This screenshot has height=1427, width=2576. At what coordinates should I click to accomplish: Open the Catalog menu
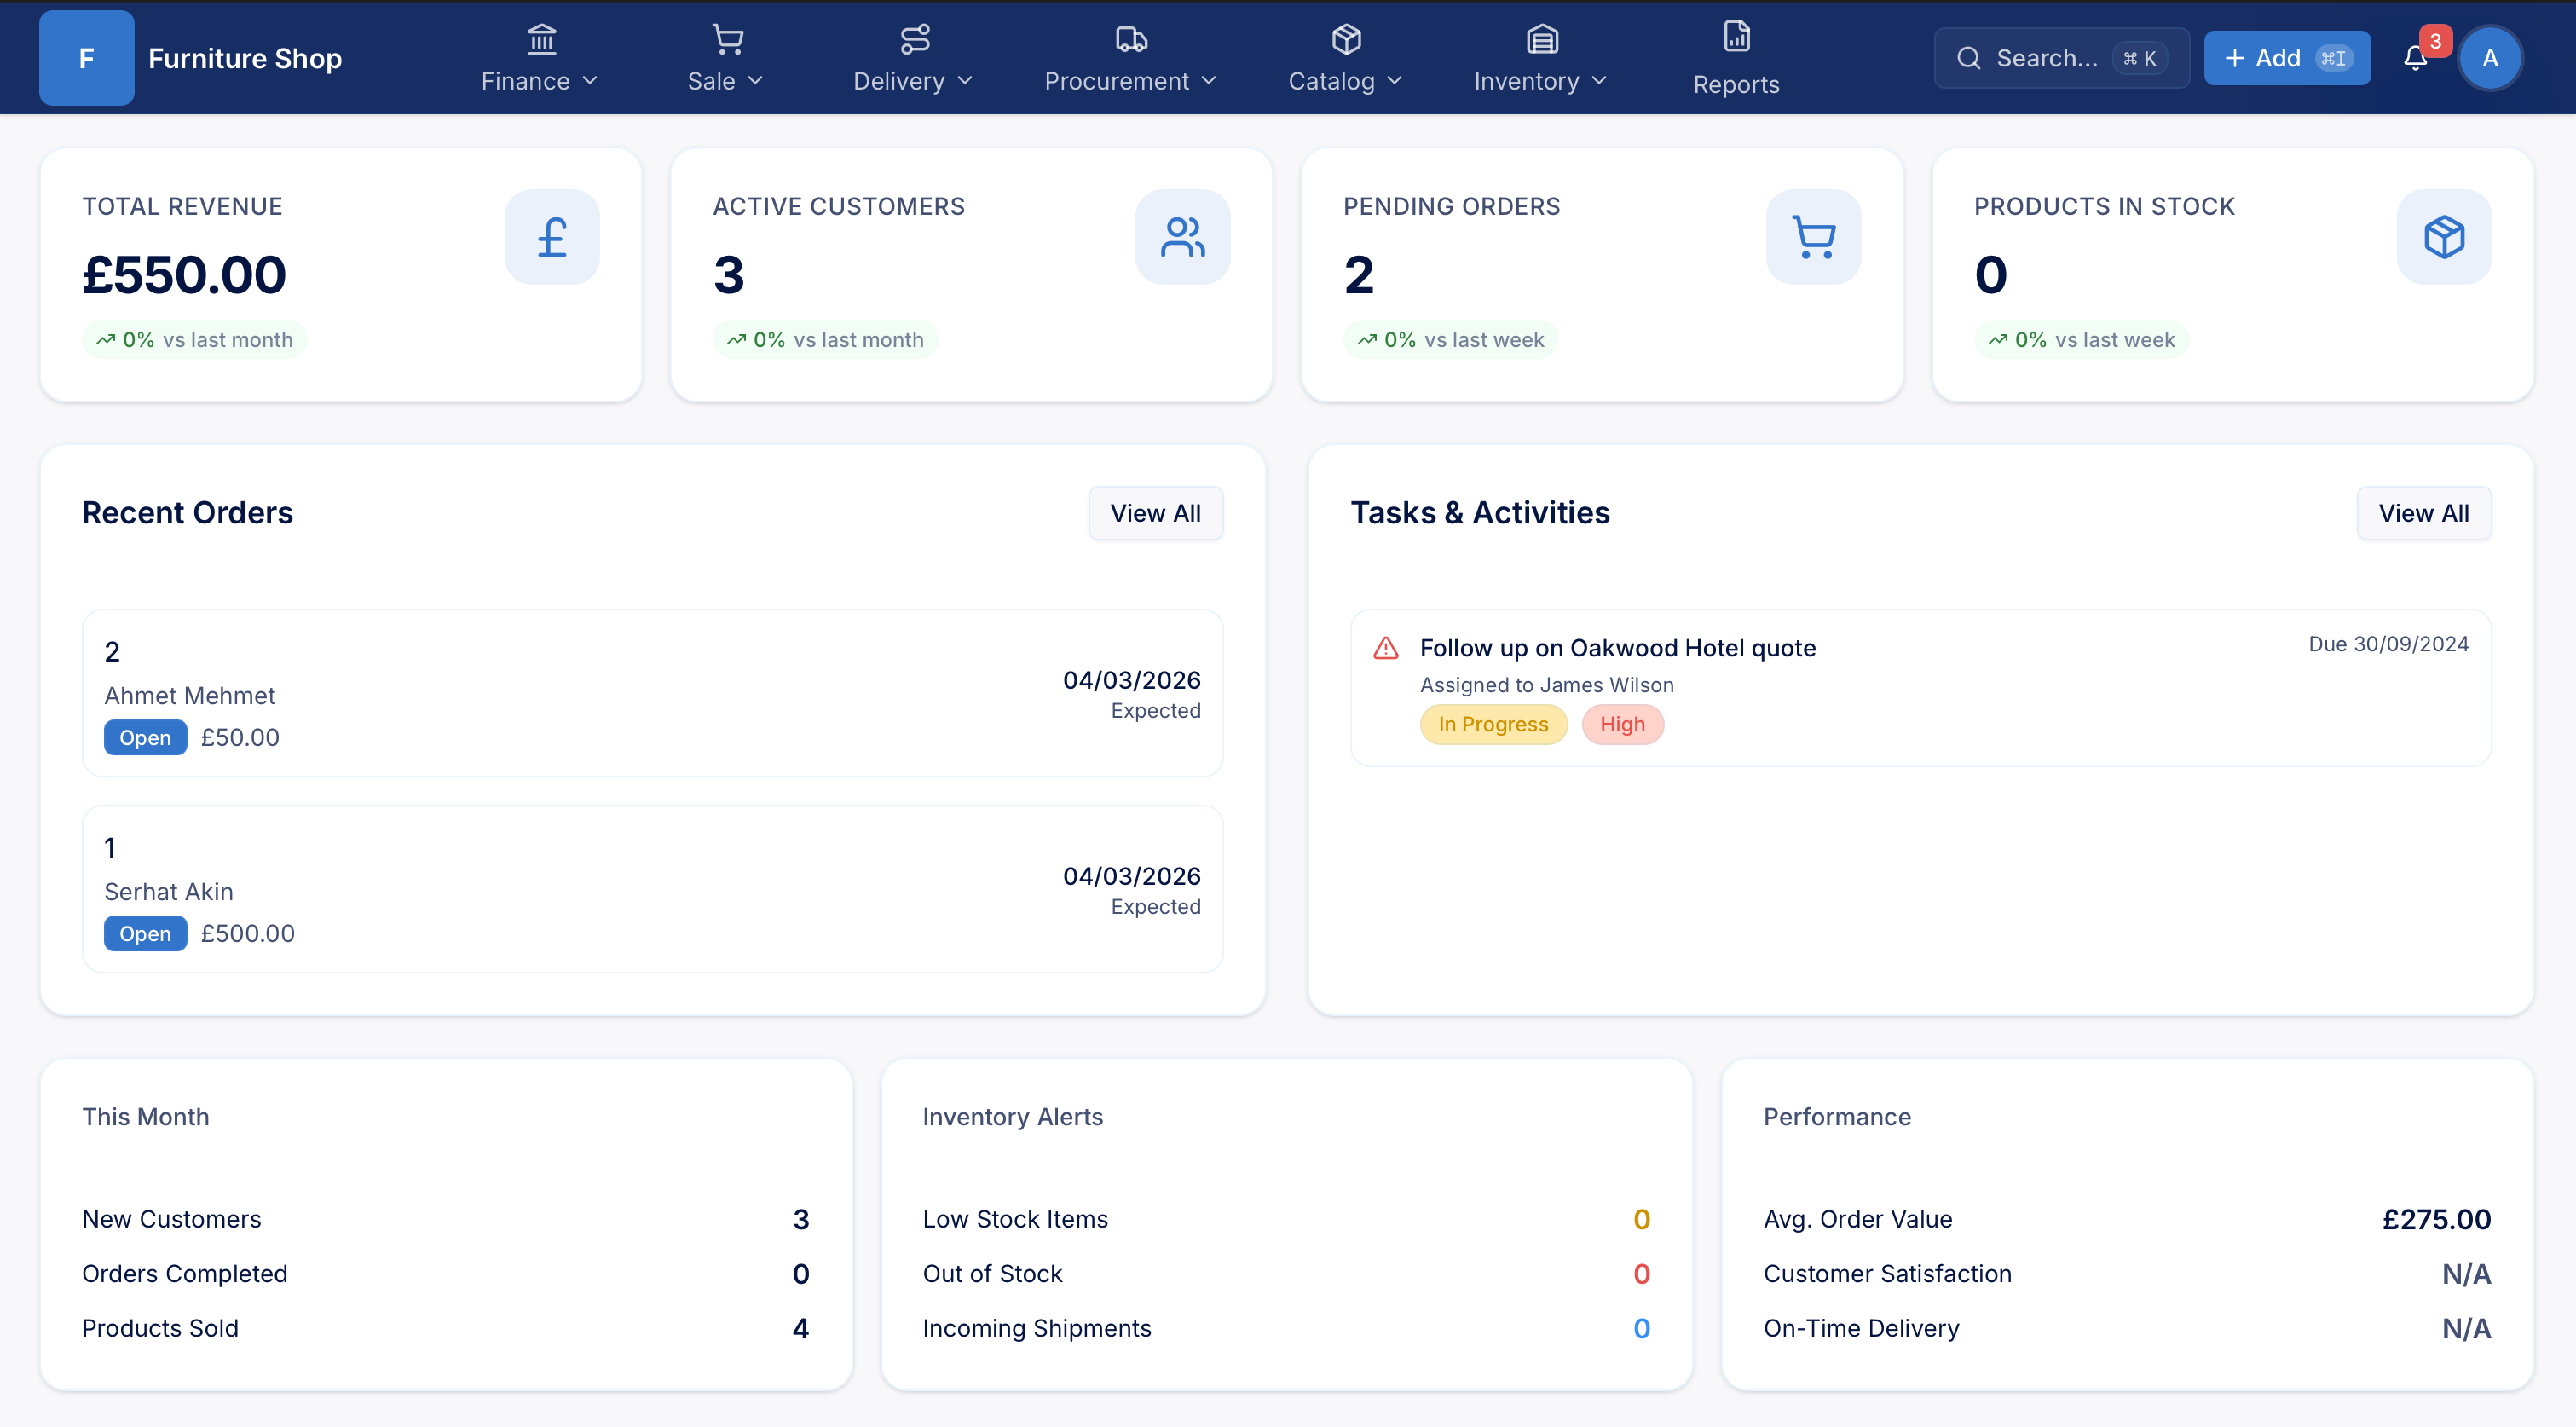[1345, 60]
